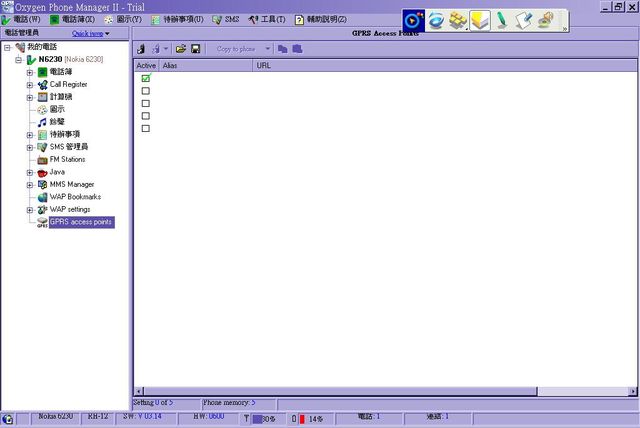
Task: Select the MMS Manager icon in tree
Action: coord(42,185)
